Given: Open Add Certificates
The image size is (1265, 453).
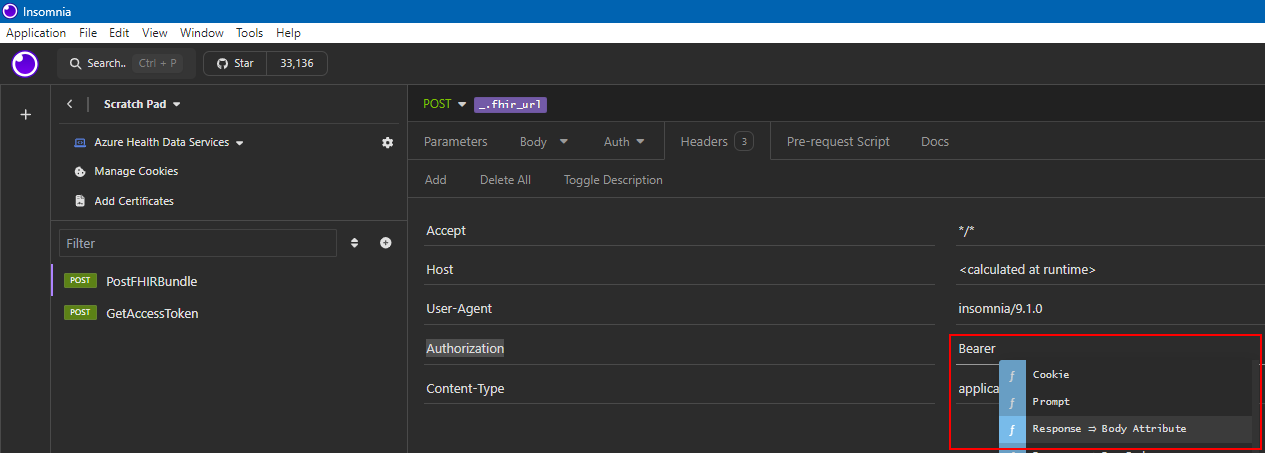Looking at the screenshot, I should click(x=134, y=201).
